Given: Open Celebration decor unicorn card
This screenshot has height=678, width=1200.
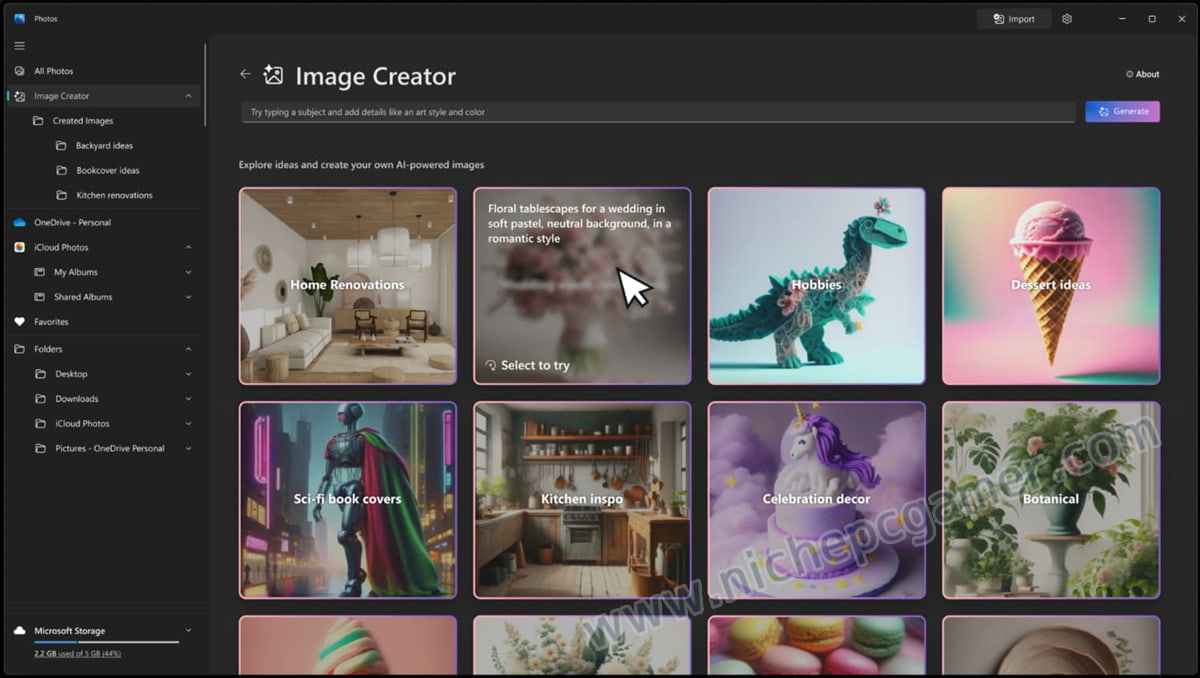Looking at the screenshot, I should (817, 500).
